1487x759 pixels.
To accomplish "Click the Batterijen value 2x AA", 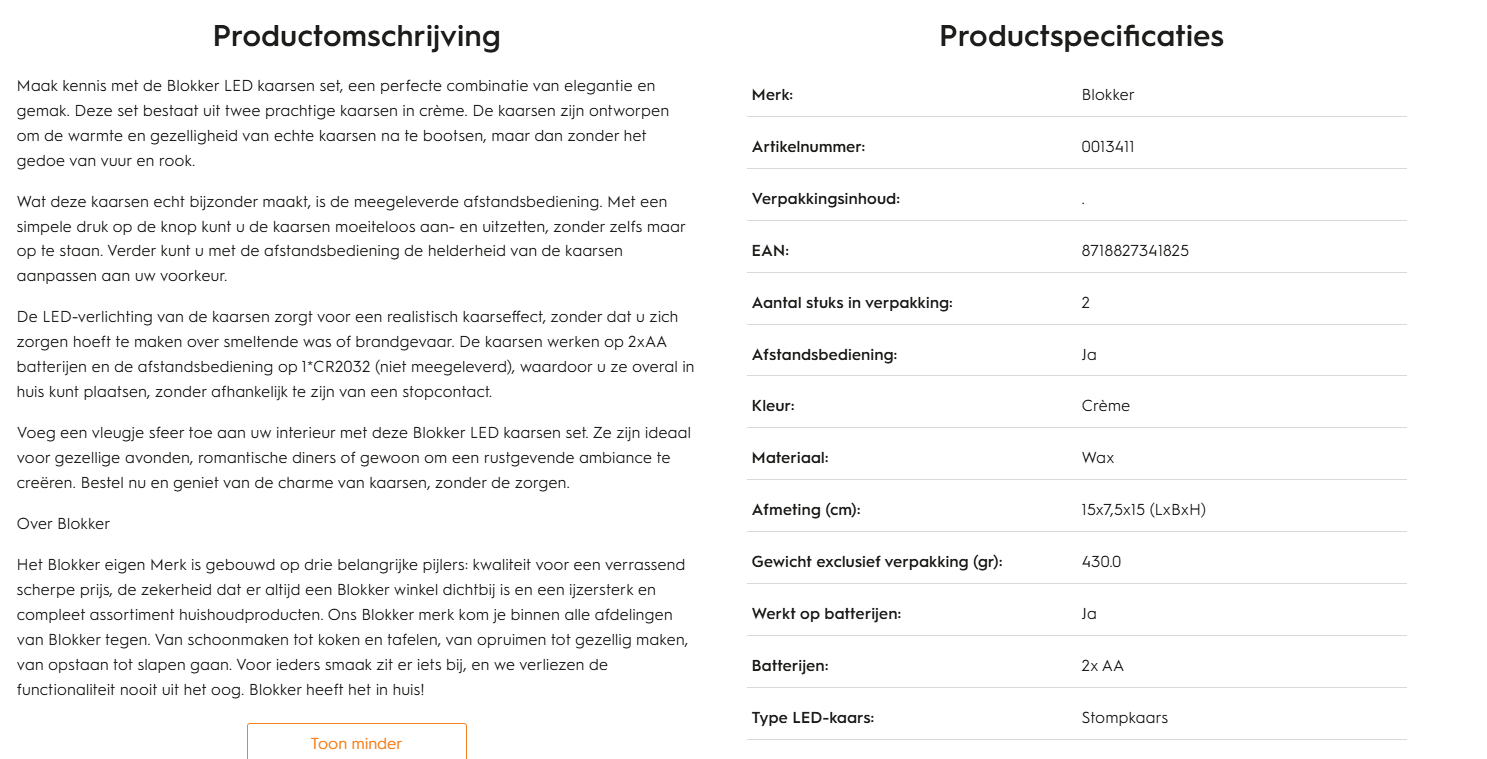I will [1102, 666].
